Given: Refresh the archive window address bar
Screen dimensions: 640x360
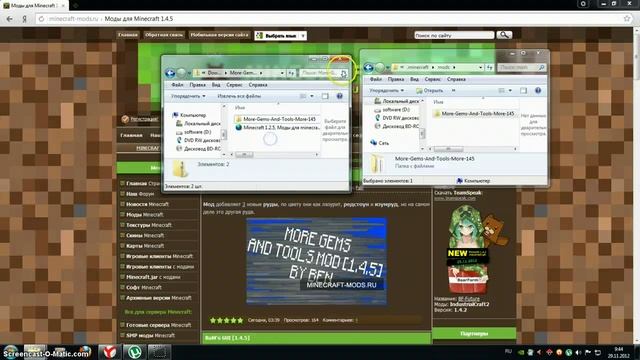Looking at the screenshot, I should pos(291,73).
